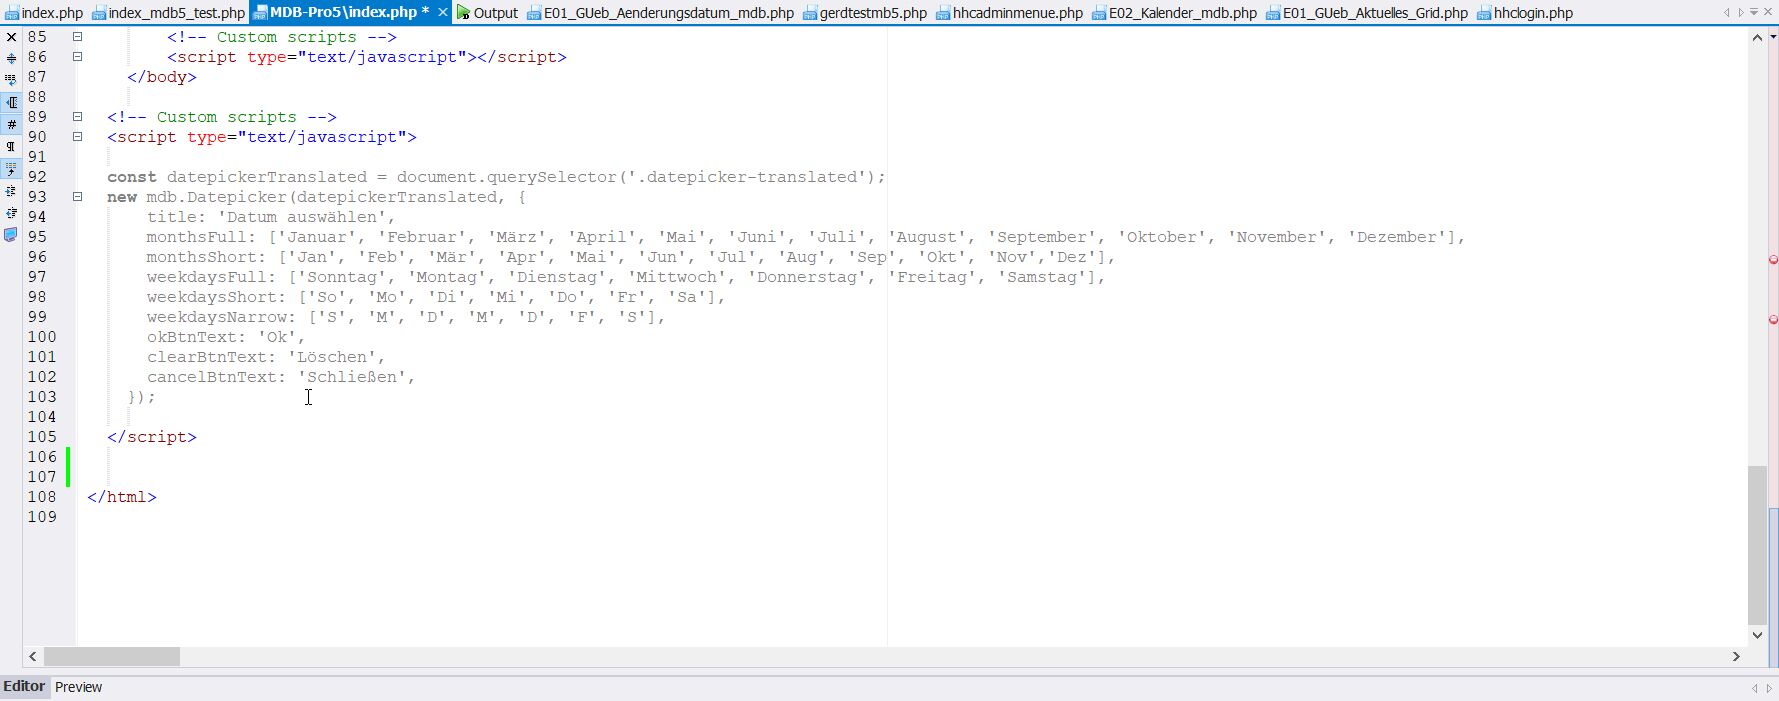Click the horizontal scrollbar right arrow
Screen dimensions: 1779x701
click(1736, 656)
